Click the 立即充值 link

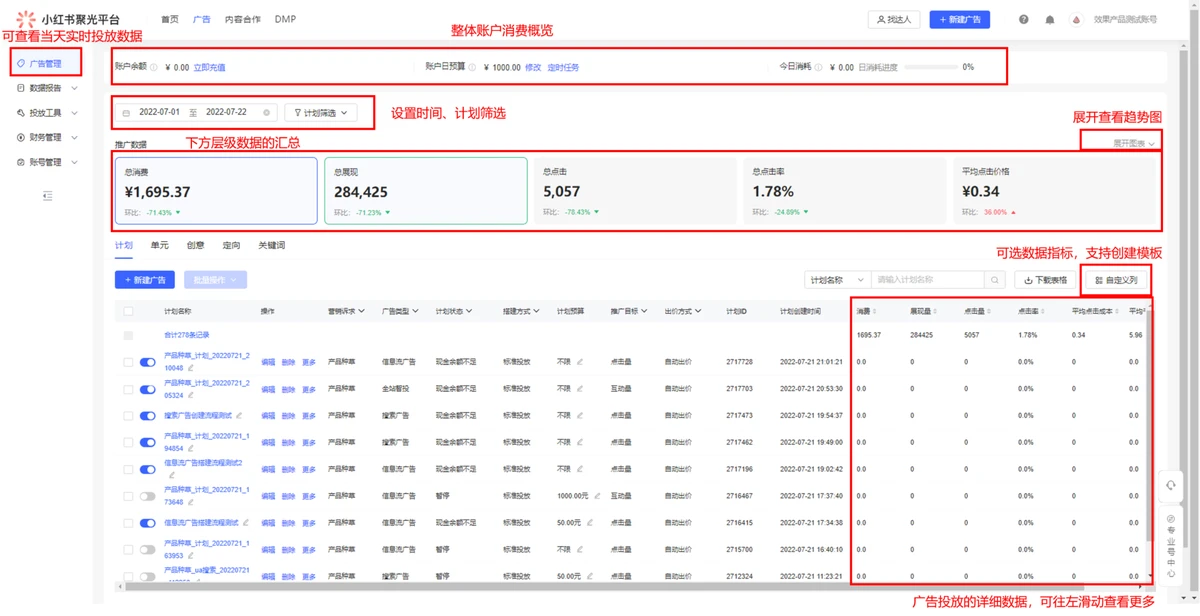(x=209, y=67)
